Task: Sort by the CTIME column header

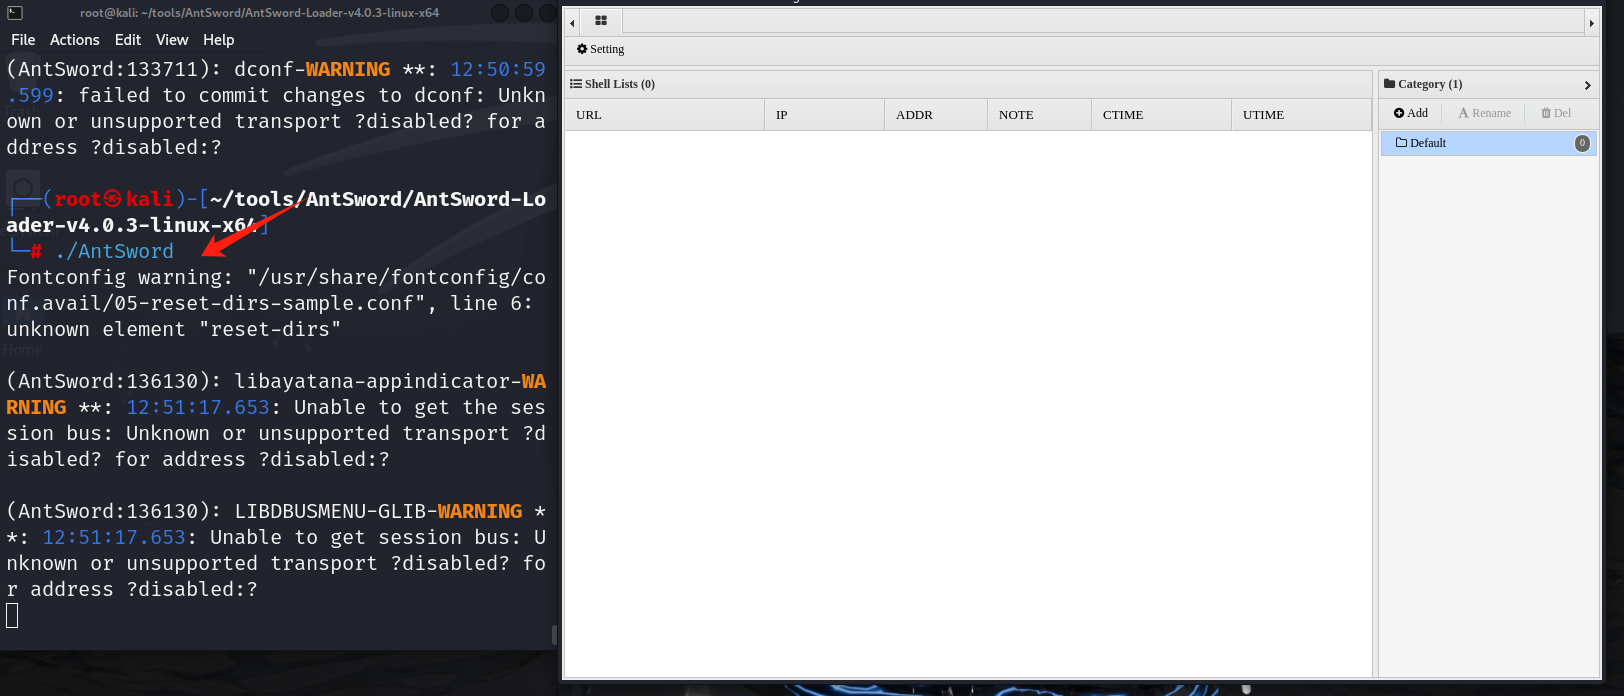Action: pyautogui.click(x=1161, y=115)
